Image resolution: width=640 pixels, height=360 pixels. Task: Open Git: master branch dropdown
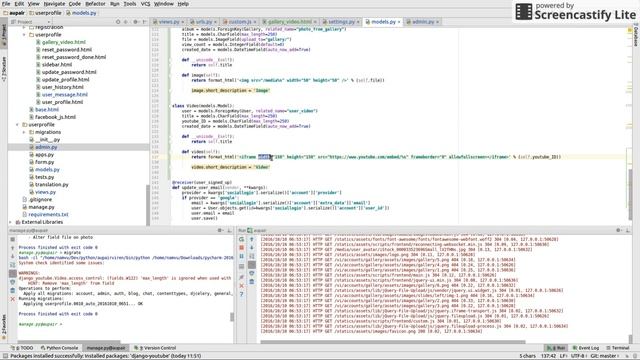(x=605, y=356)
